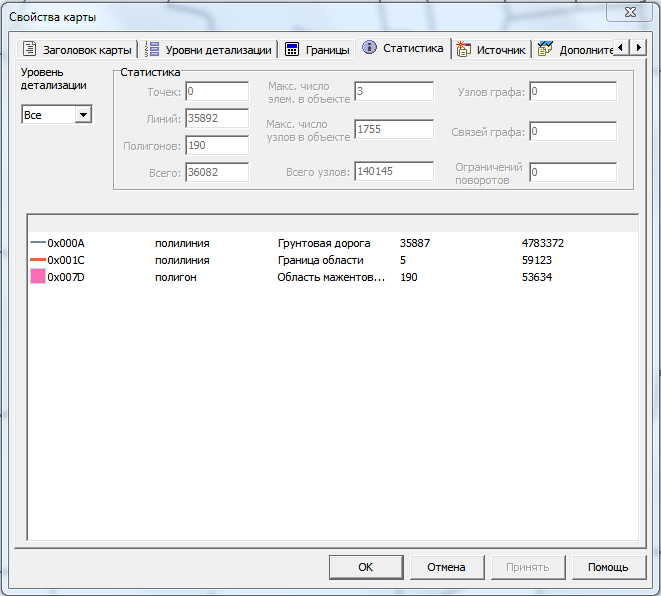Open help with Помощь button
661x596 pixels.
[608, 567]
